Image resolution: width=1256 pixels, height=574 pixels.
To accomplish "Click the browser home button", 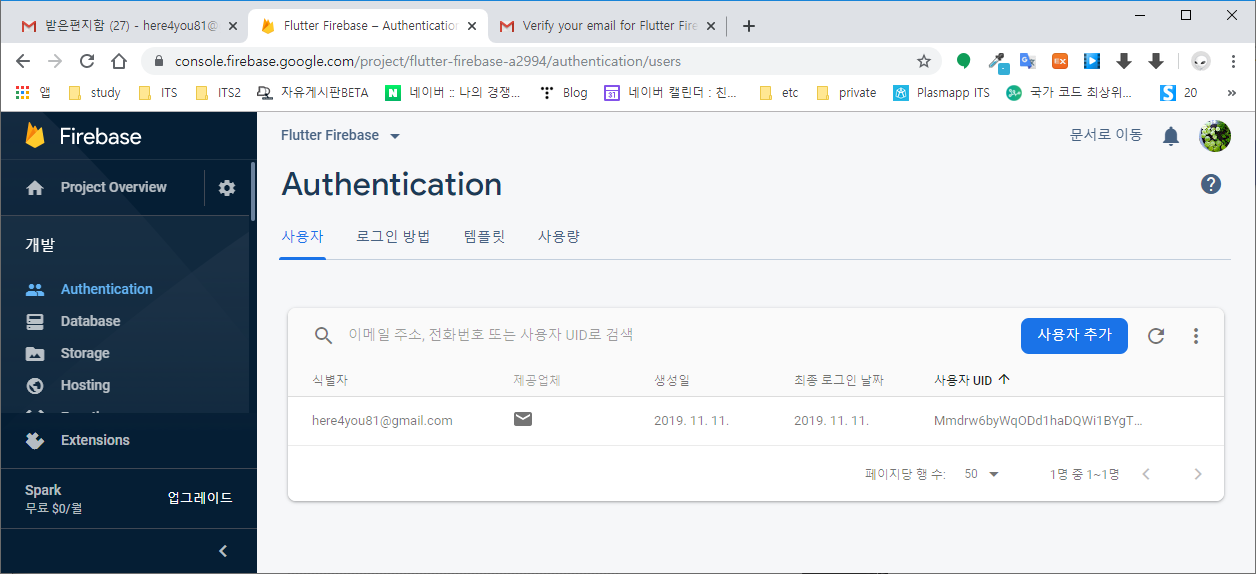I will point(119,61).
